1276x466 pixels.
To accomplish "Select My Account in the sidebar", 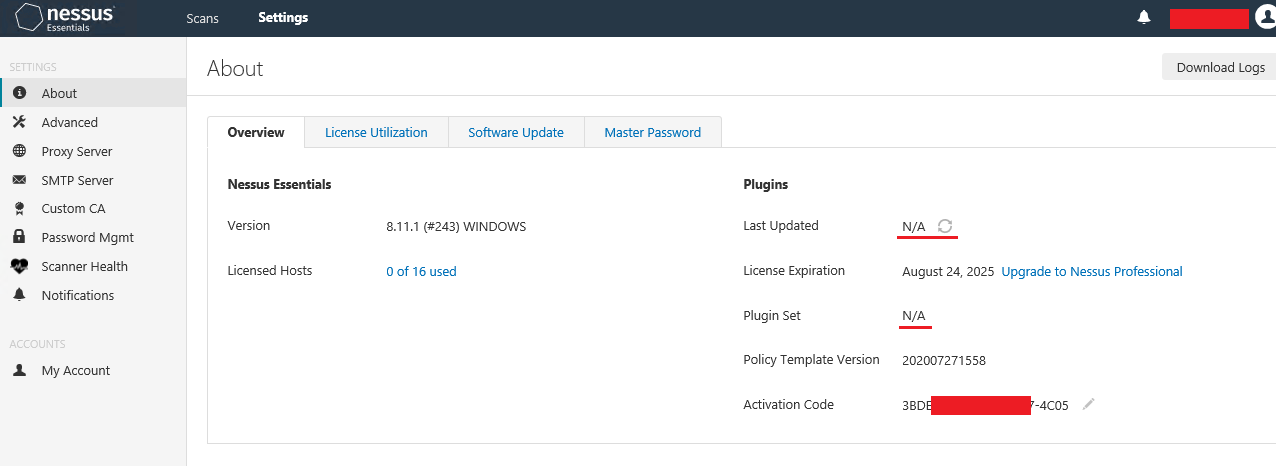I will 93,370.
